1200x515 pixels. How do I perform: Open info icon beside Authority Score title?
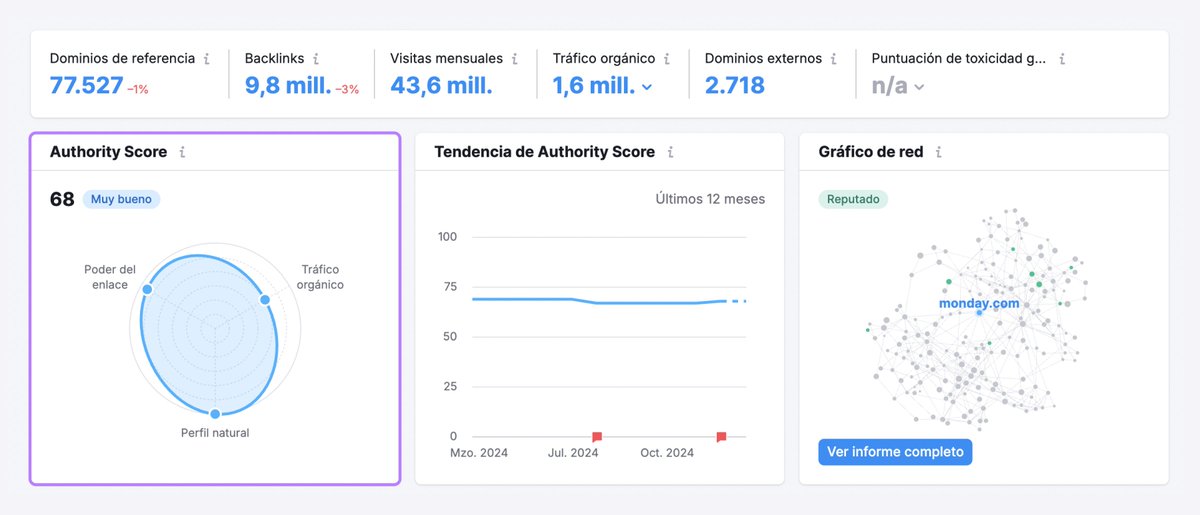coord(182,152)
